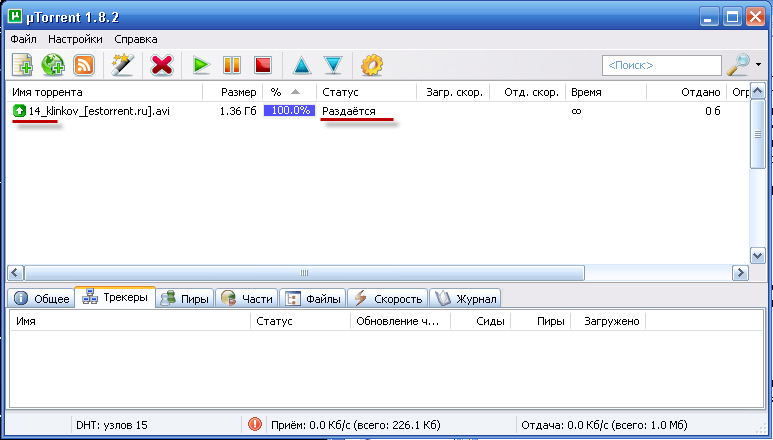Sort by Отд. скор. column header
The width and height of the screenshot is (773, 440).
pos(527,92)
